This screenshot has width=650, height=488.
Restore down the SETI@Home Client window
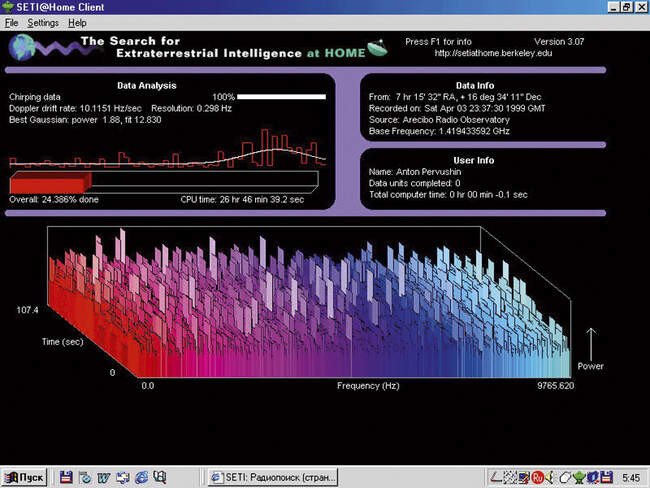627,7
